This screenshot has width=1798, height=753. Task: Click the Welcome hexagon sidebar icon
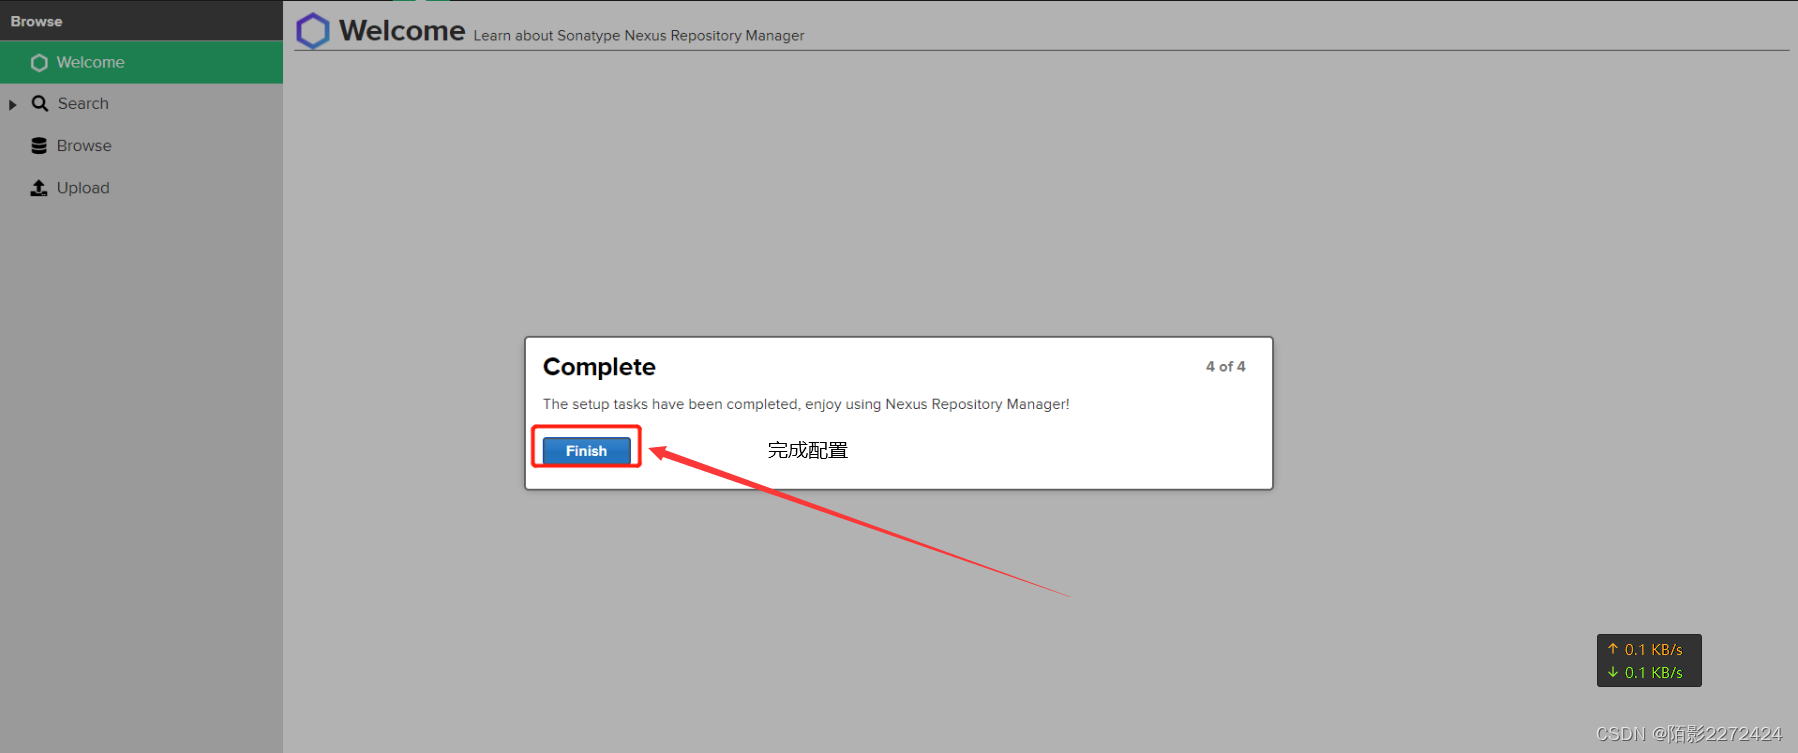pos(39,63)
